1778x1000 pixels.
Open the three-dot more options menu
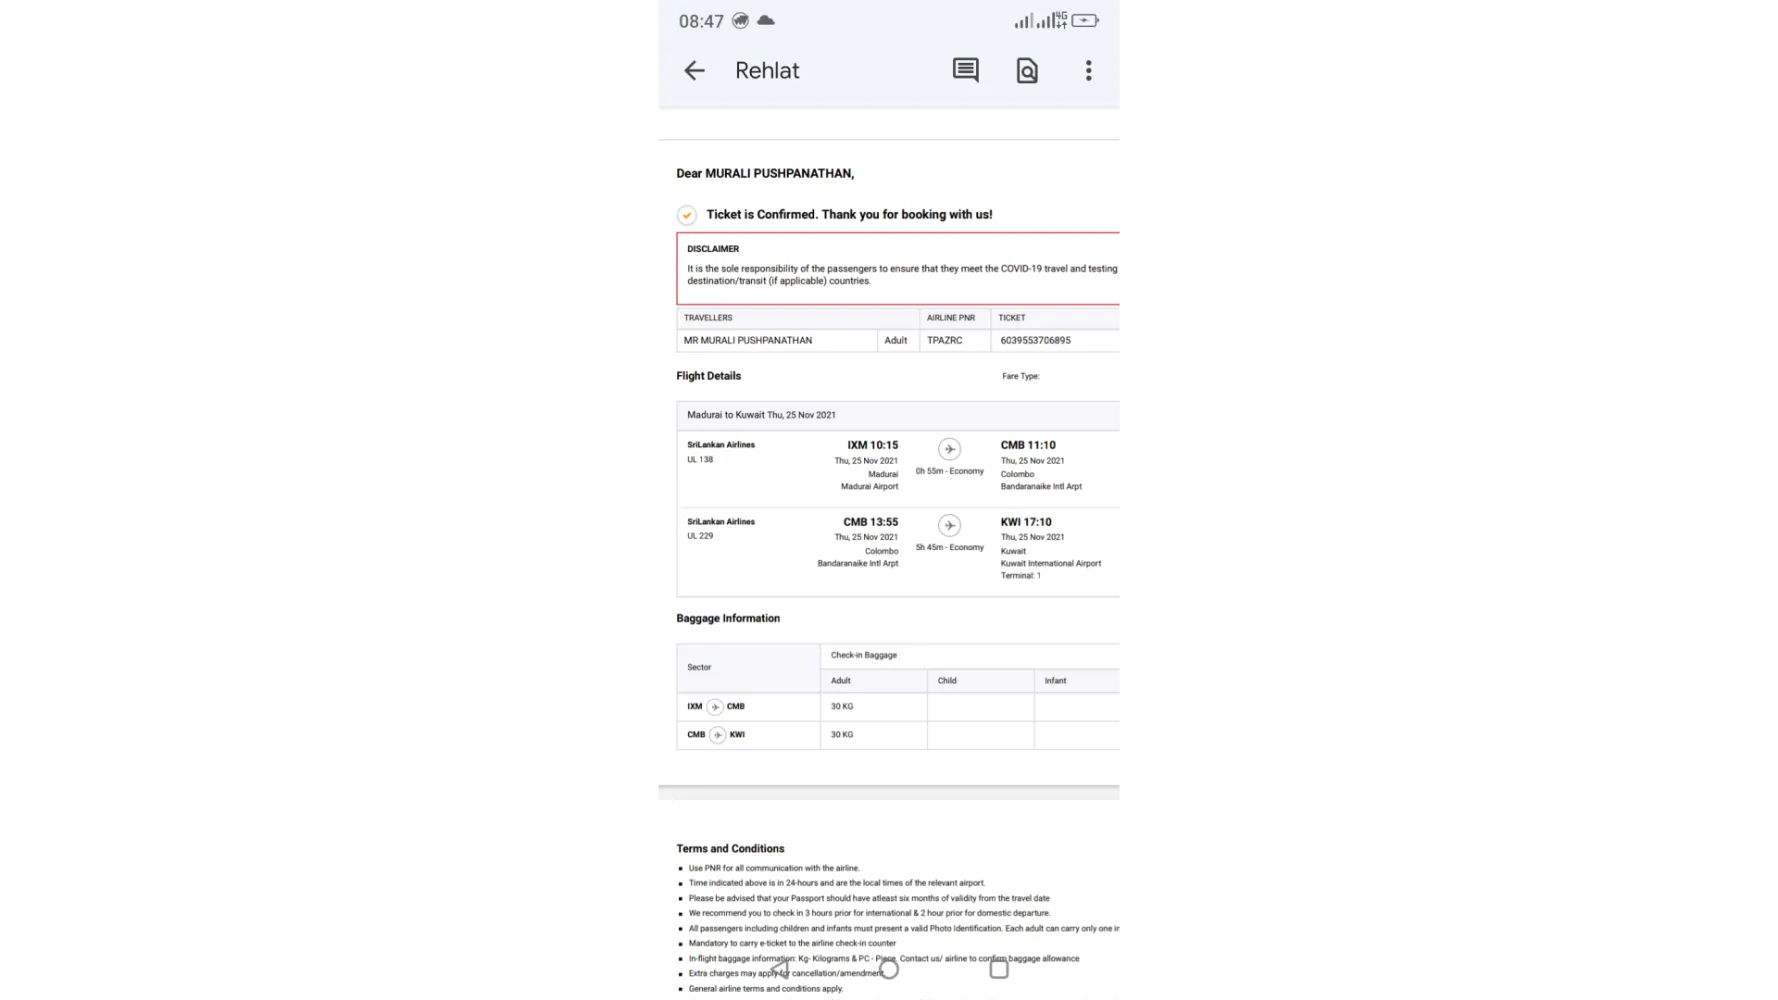1088,70
